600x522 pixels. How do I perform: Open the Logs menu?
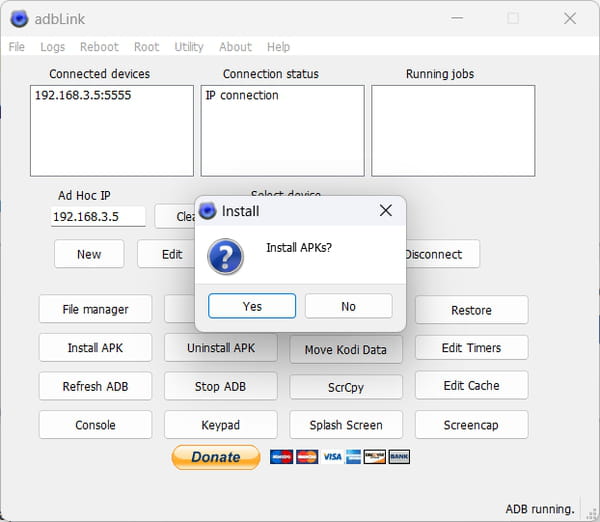click(x=52, y=47)
